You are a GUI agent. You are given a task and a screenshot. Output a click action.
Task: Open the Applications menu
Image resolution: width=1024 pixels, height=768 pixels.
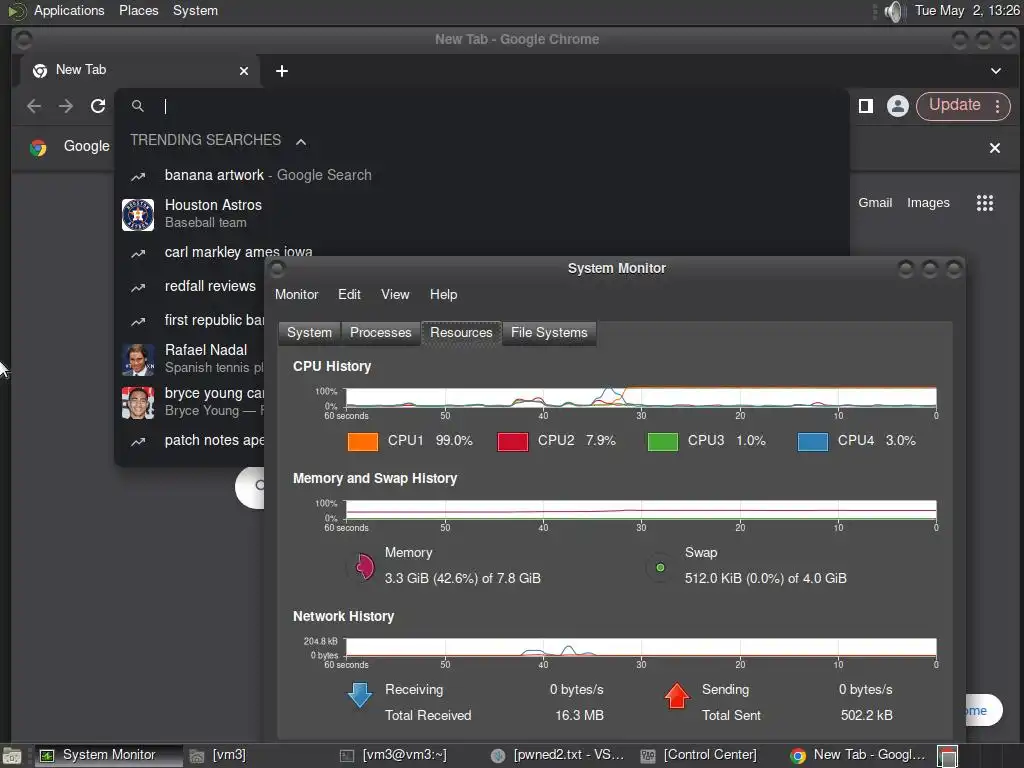click(x=69, y=10)
